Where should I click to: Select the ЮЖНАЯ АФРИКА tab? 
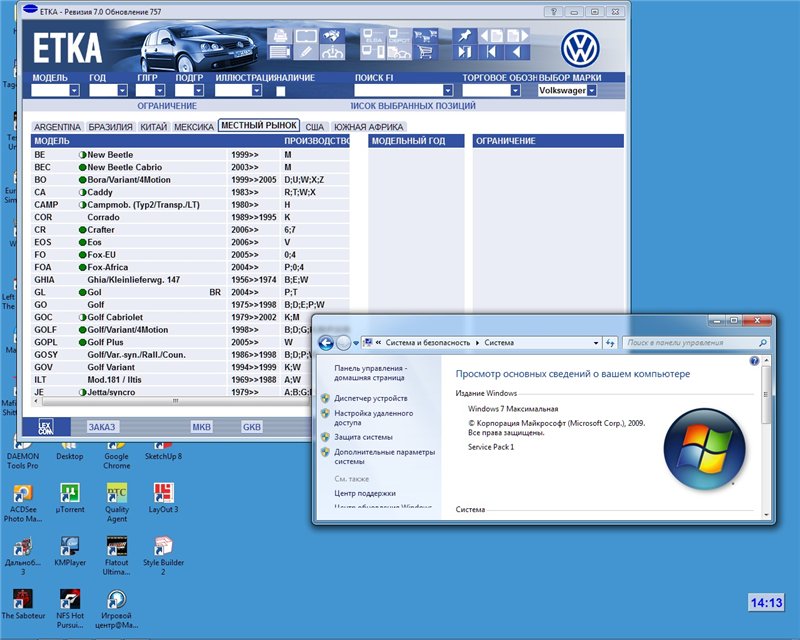click(x=368, y=127)
